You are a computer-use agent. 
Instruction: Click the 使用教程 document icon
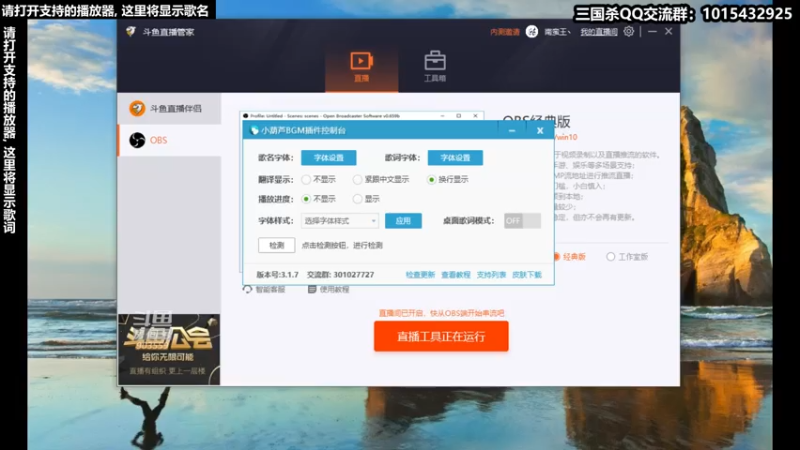point(312,289)
